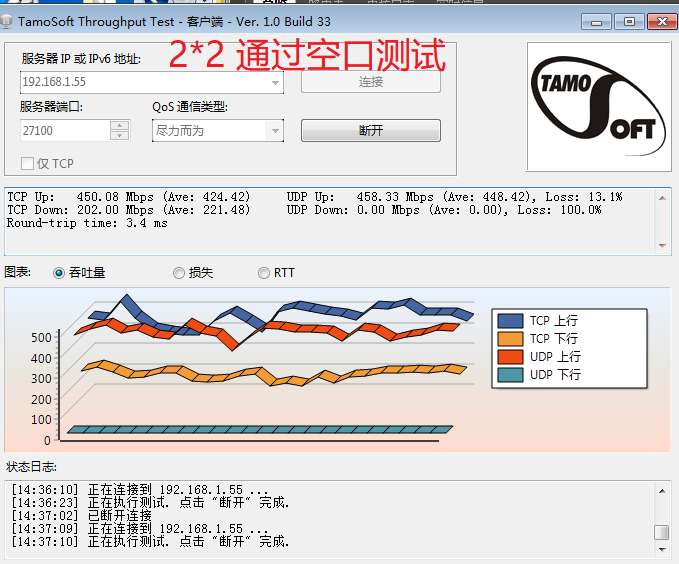
Task: Click UDP 下行 teal legend swatch
Action: click(x=510, y=375)
